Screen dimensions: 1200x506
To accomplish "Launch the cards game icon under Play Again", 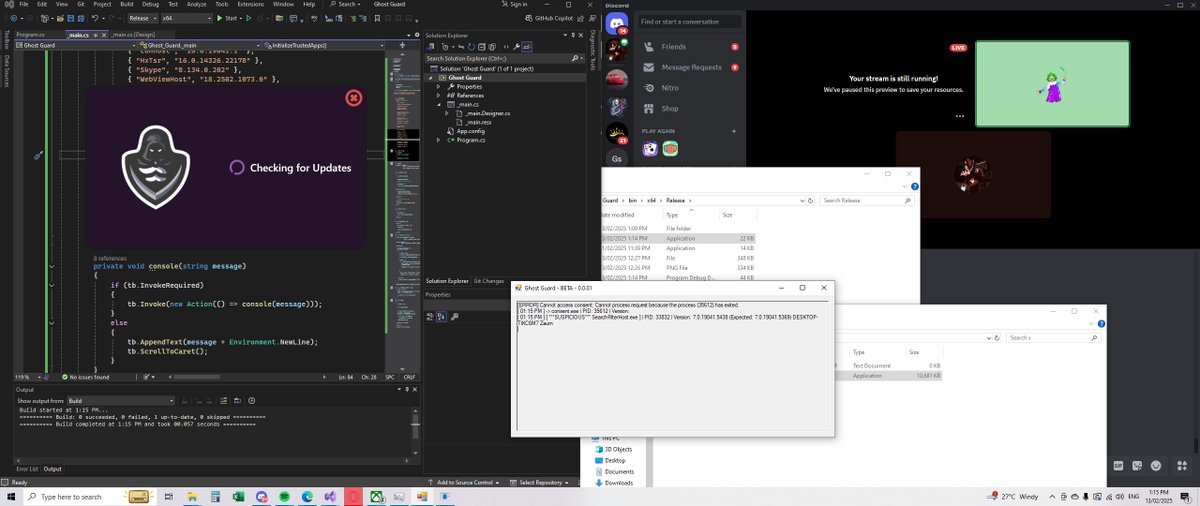I will (650, 149).
